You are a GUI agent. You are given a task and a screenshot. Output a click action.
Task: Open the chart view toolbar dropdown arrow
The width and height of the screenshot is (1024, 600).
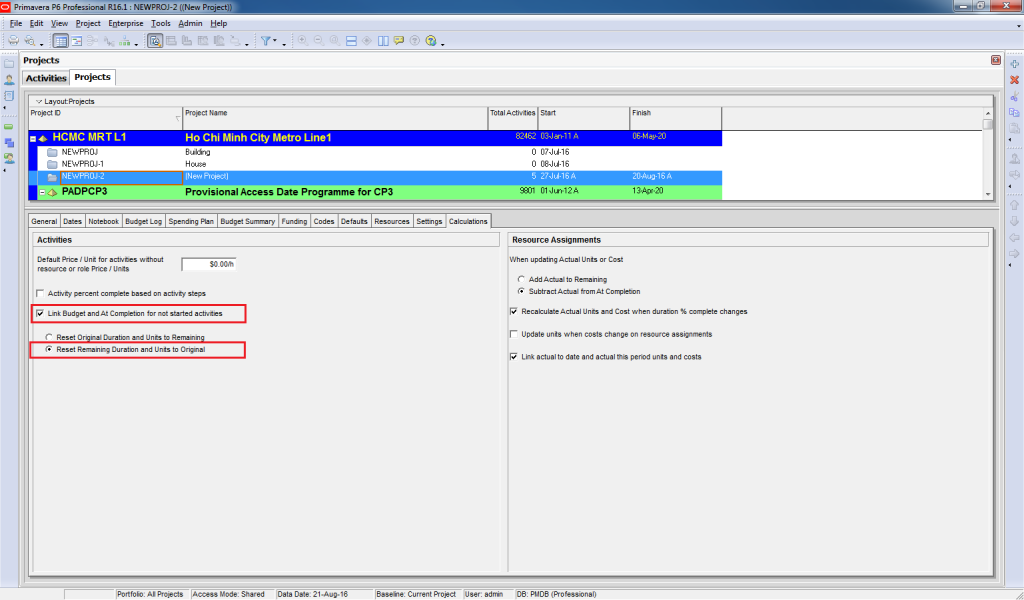click(136, 44)
